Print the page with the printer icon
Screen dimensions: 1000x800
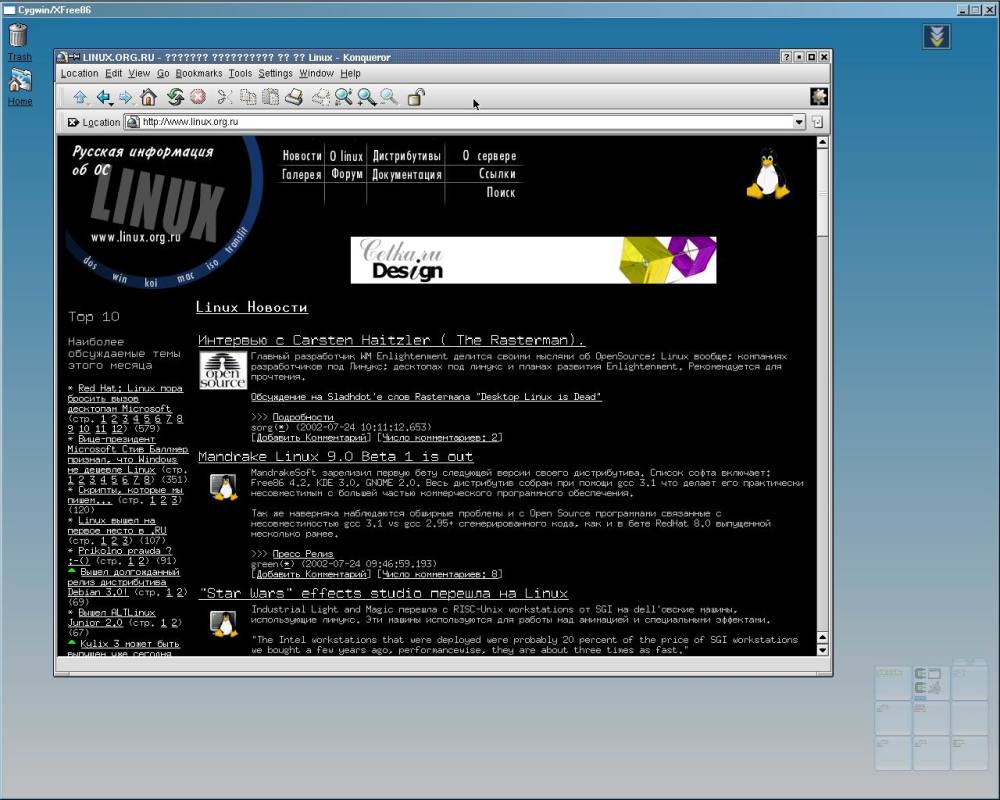[x=293, y=97]
